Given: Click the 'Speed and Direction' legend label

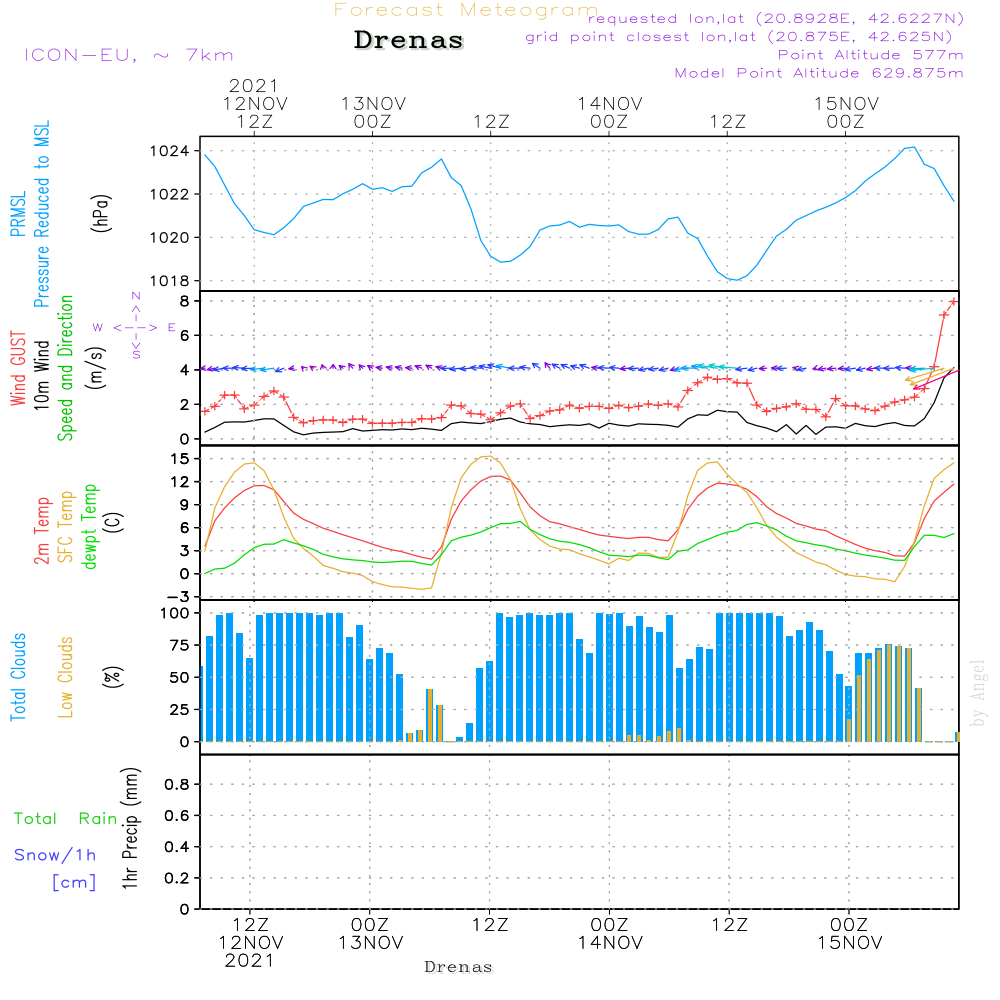Looking at the screenshot, I should coord(66,368).
